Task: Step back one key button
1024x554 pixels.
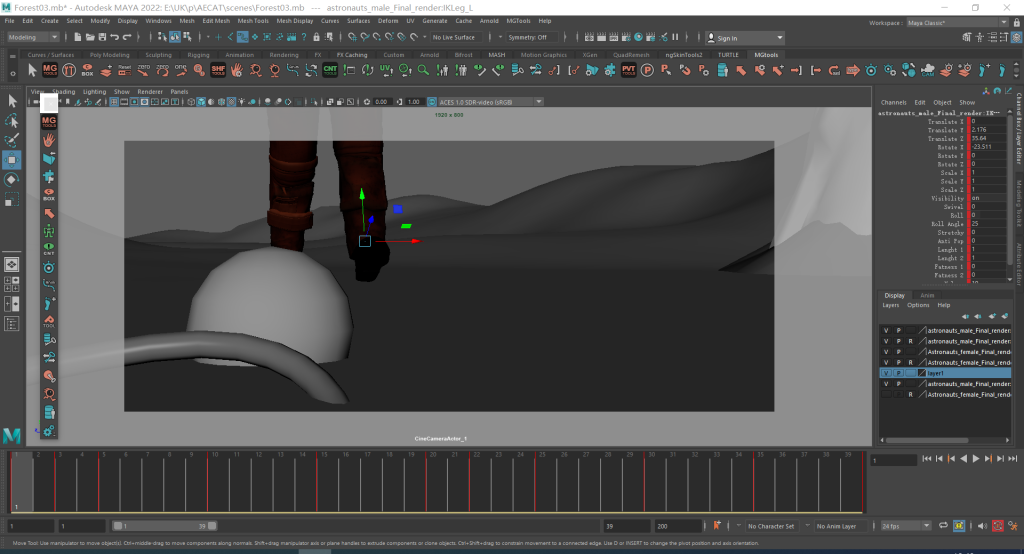Action: tap(952, 459)
